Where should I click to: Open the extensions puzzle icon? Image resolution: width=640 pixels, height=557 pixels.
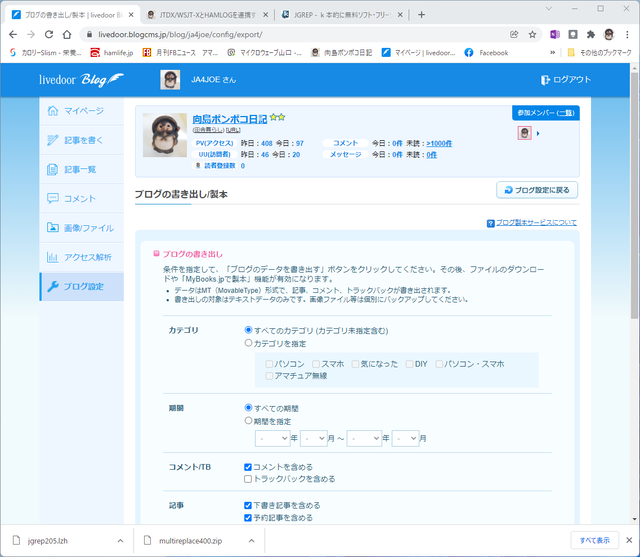point(591,35)
